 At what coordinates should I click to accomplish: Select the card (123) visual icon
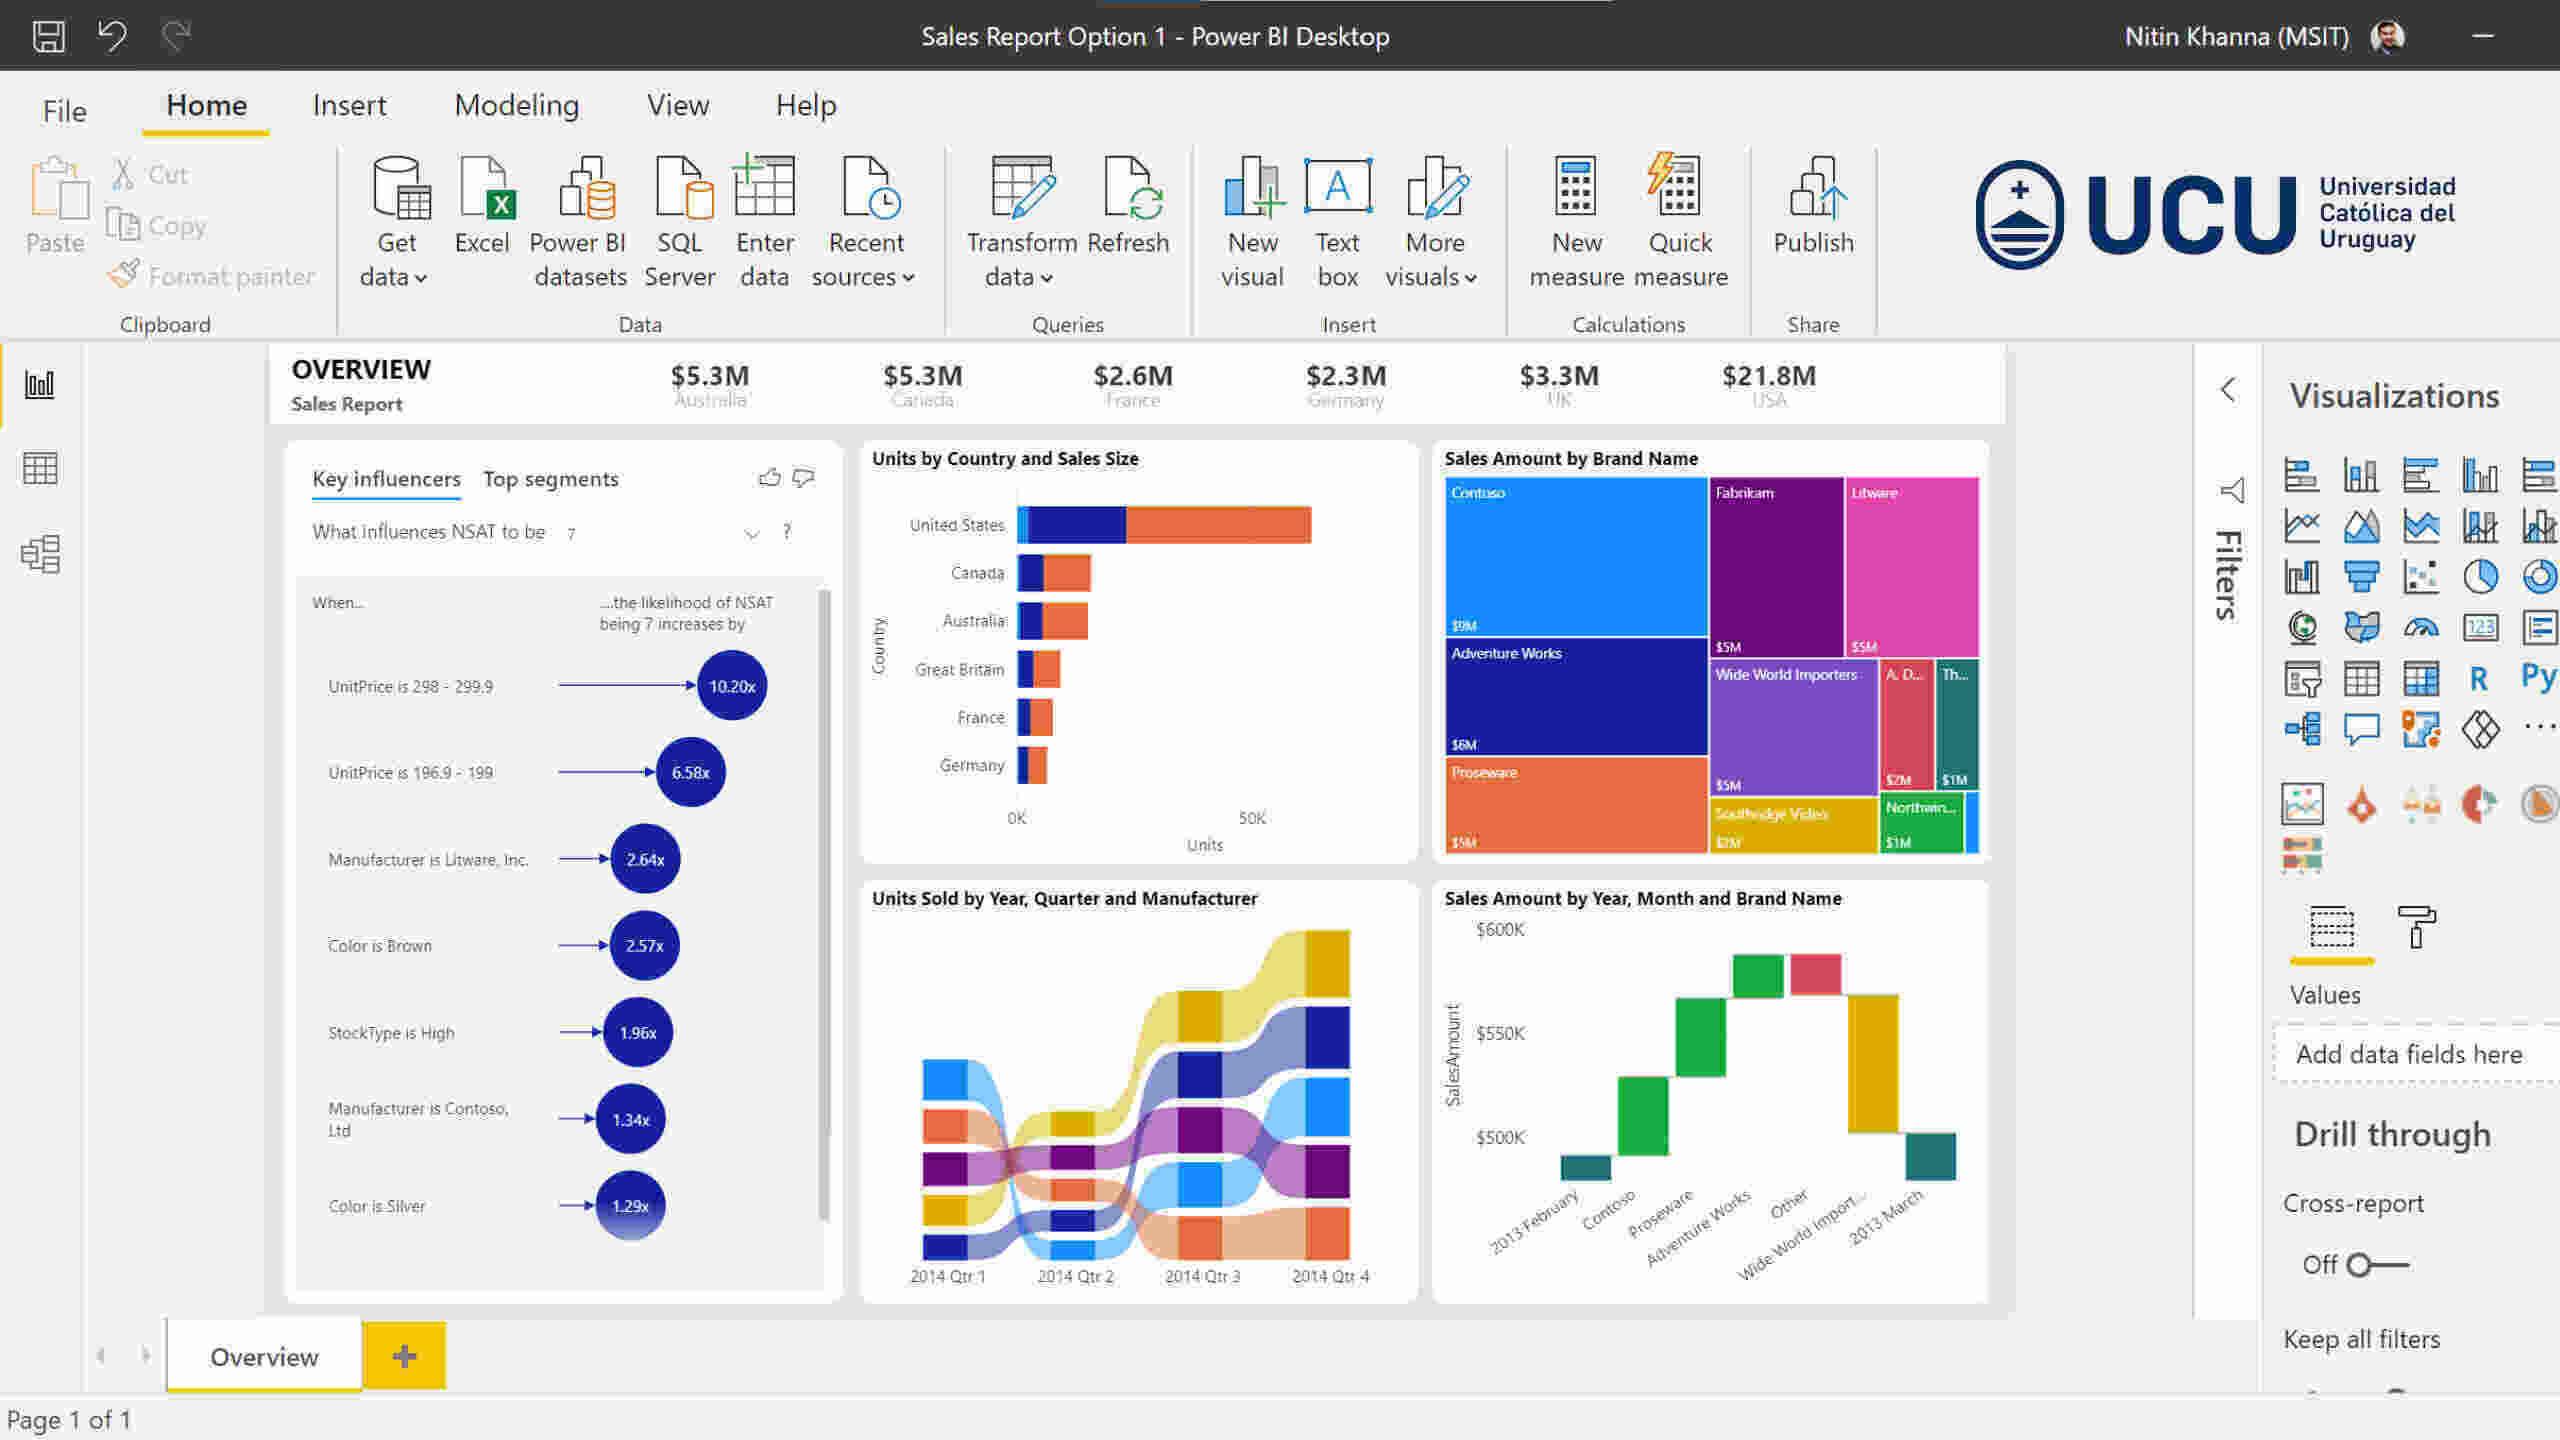click(2480, 627)
